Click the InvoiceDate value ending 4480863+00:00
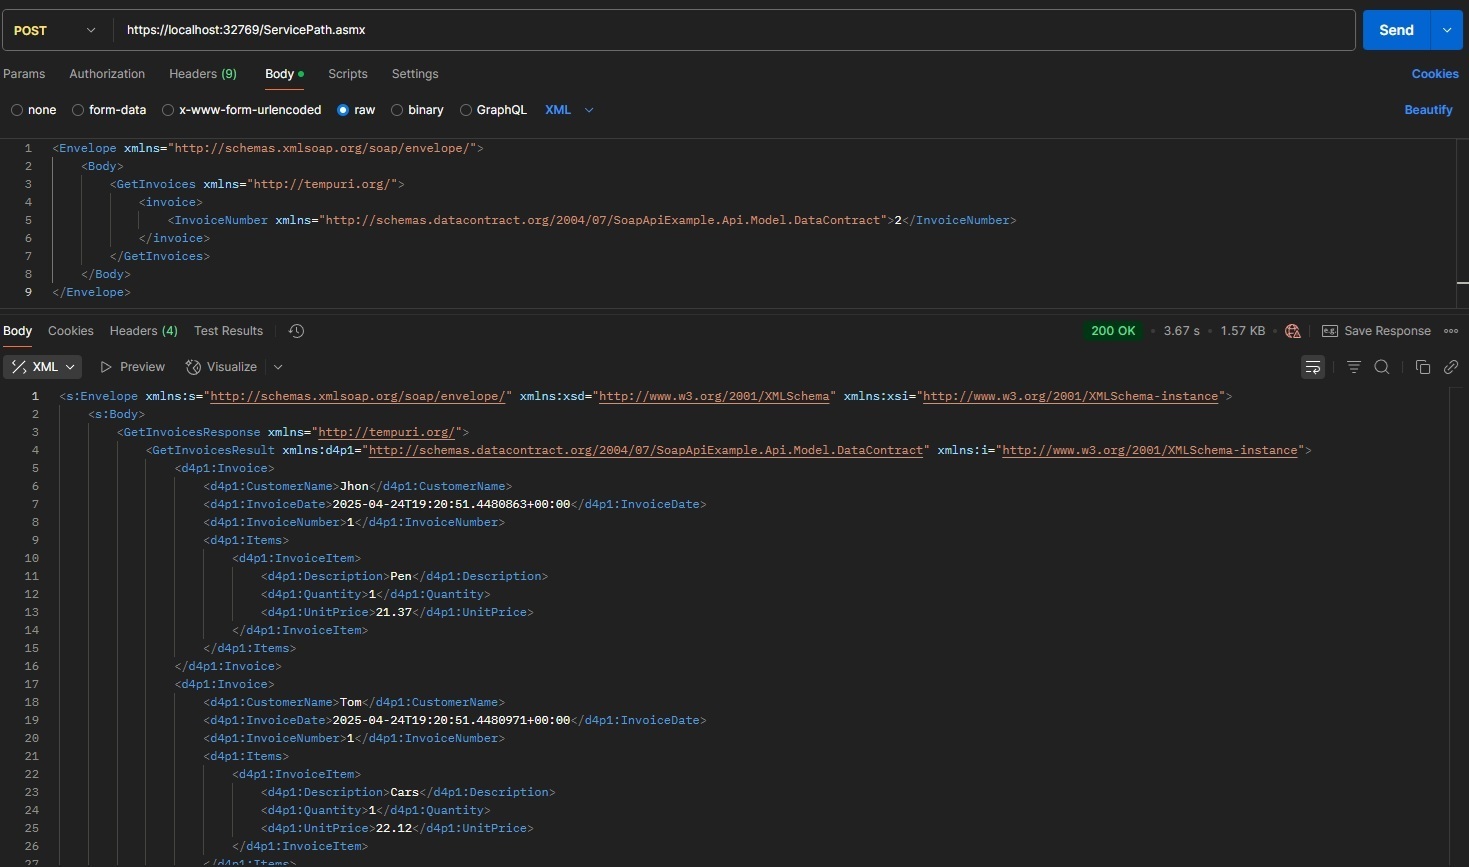Screen dimensions: 1469x867 (x=451, y=504)
